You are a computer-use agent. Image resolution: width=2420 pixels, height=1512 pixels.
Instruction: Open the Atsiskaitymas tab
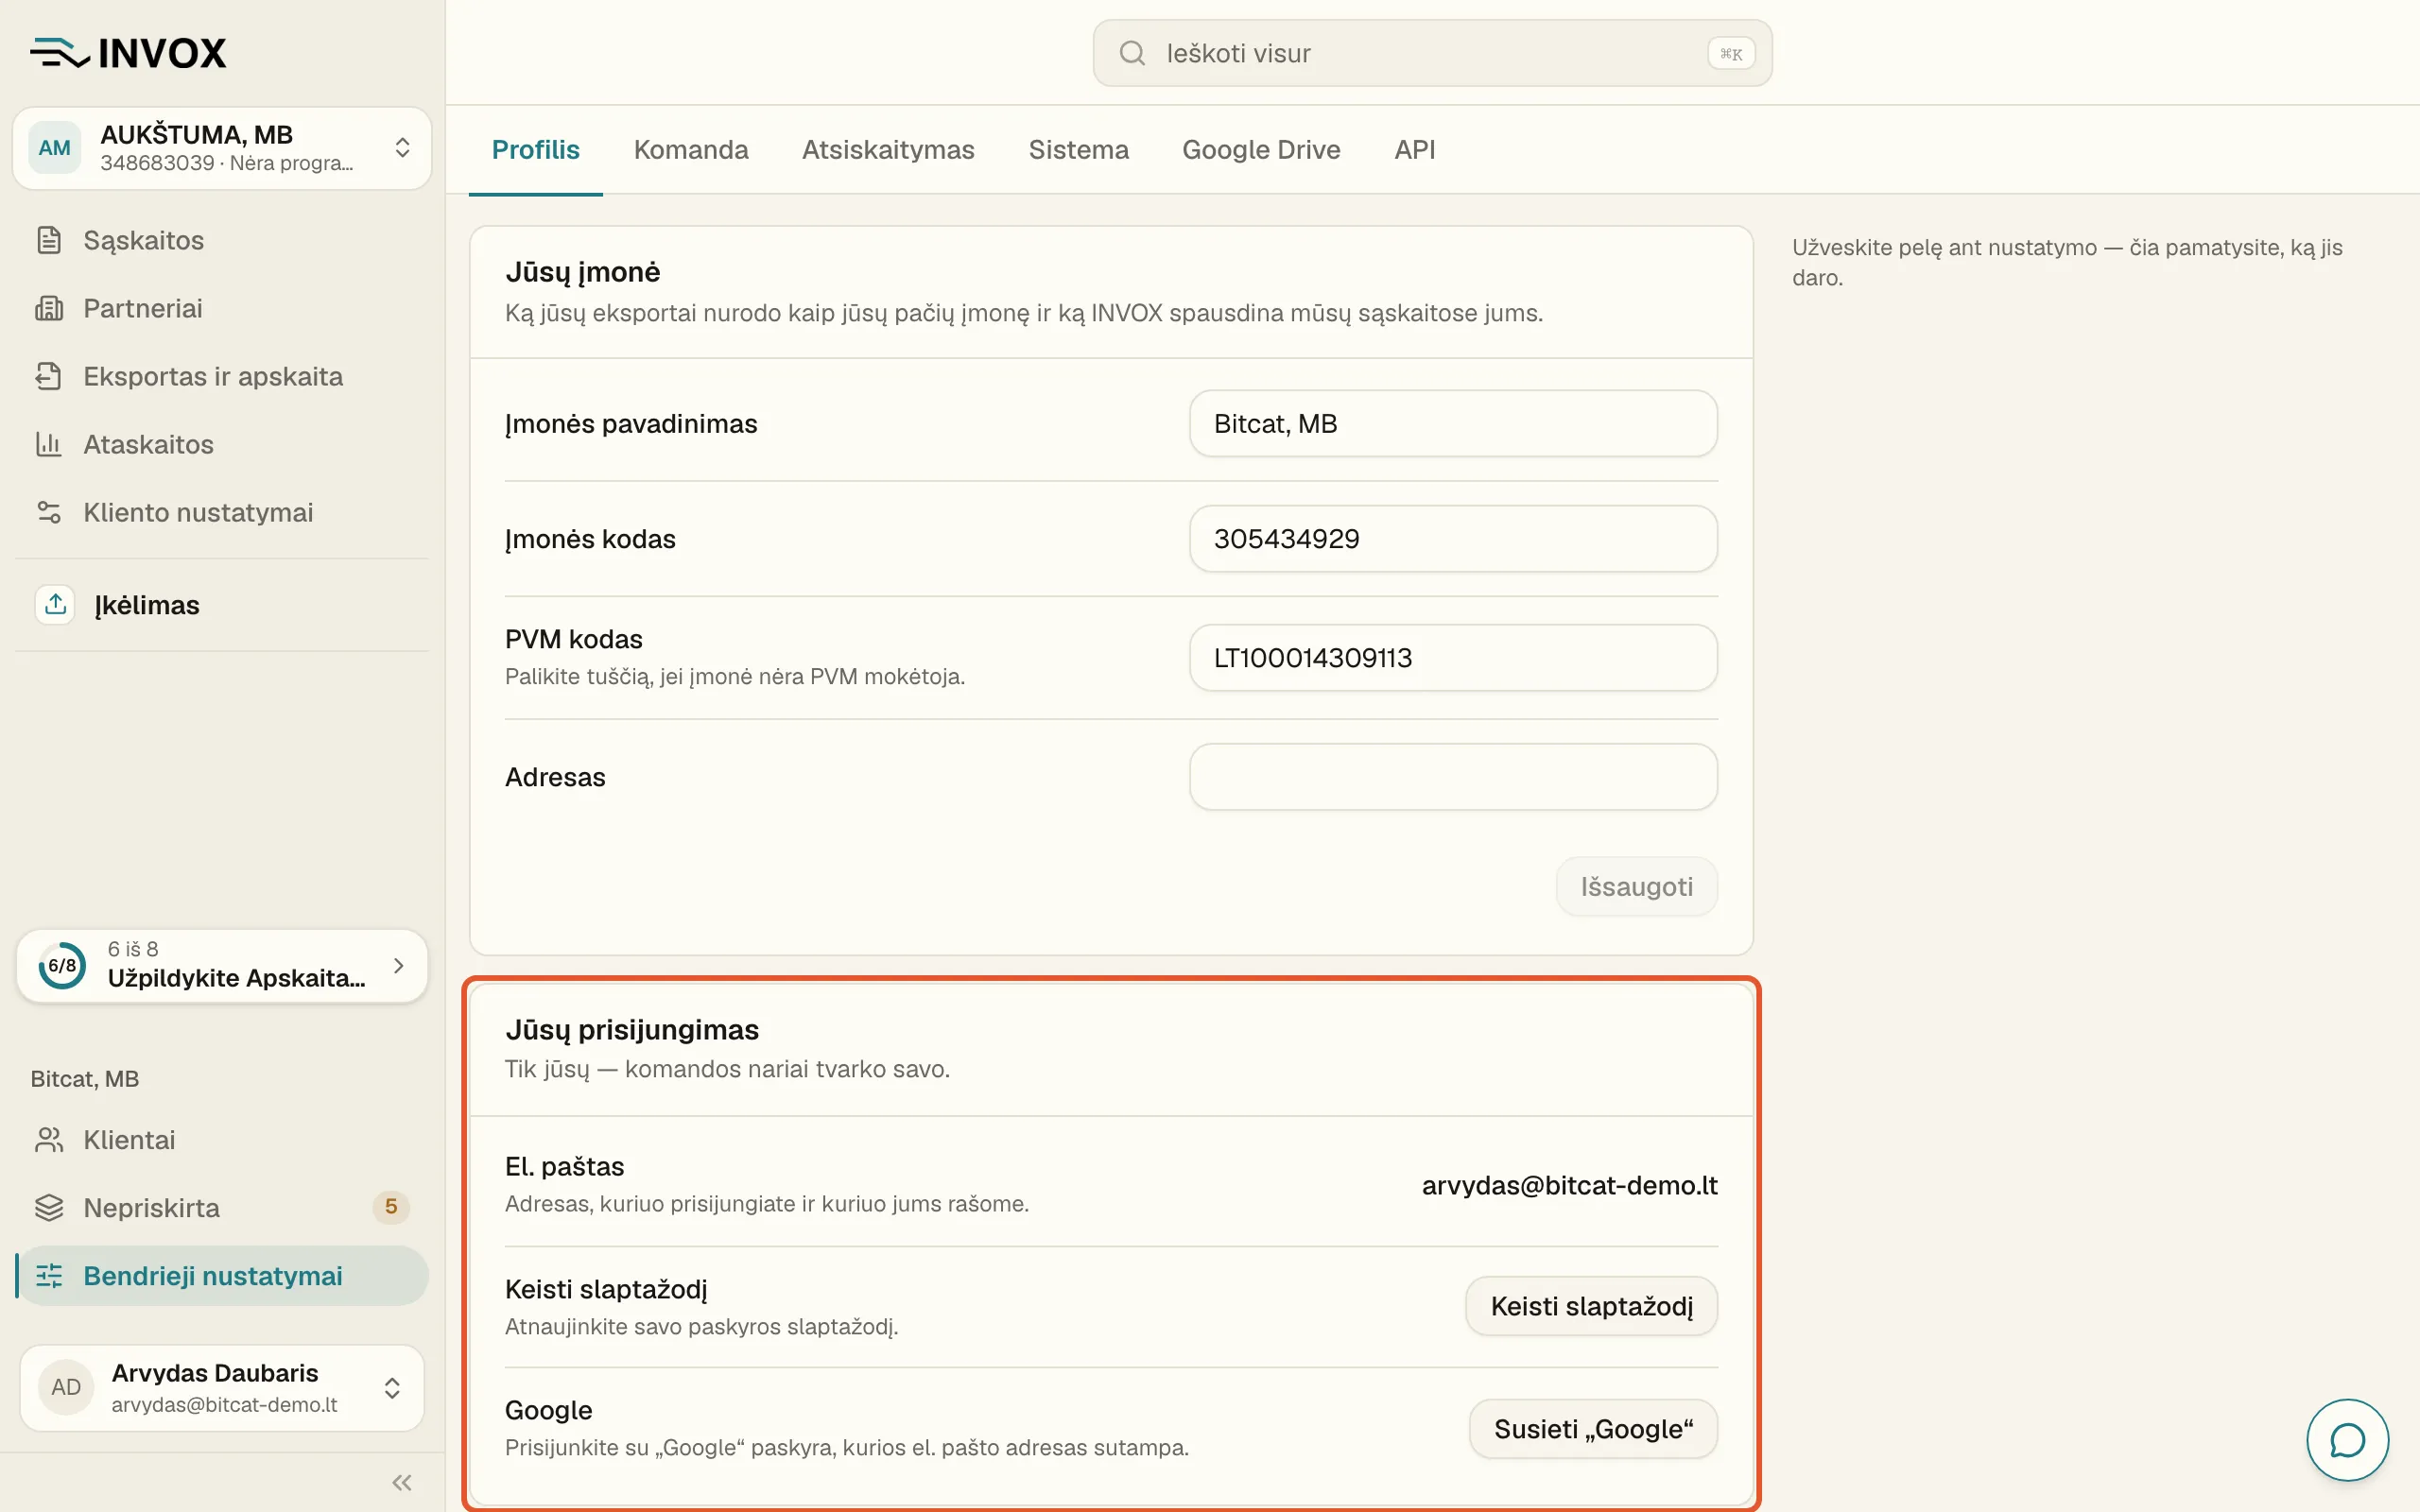(888, 150)
